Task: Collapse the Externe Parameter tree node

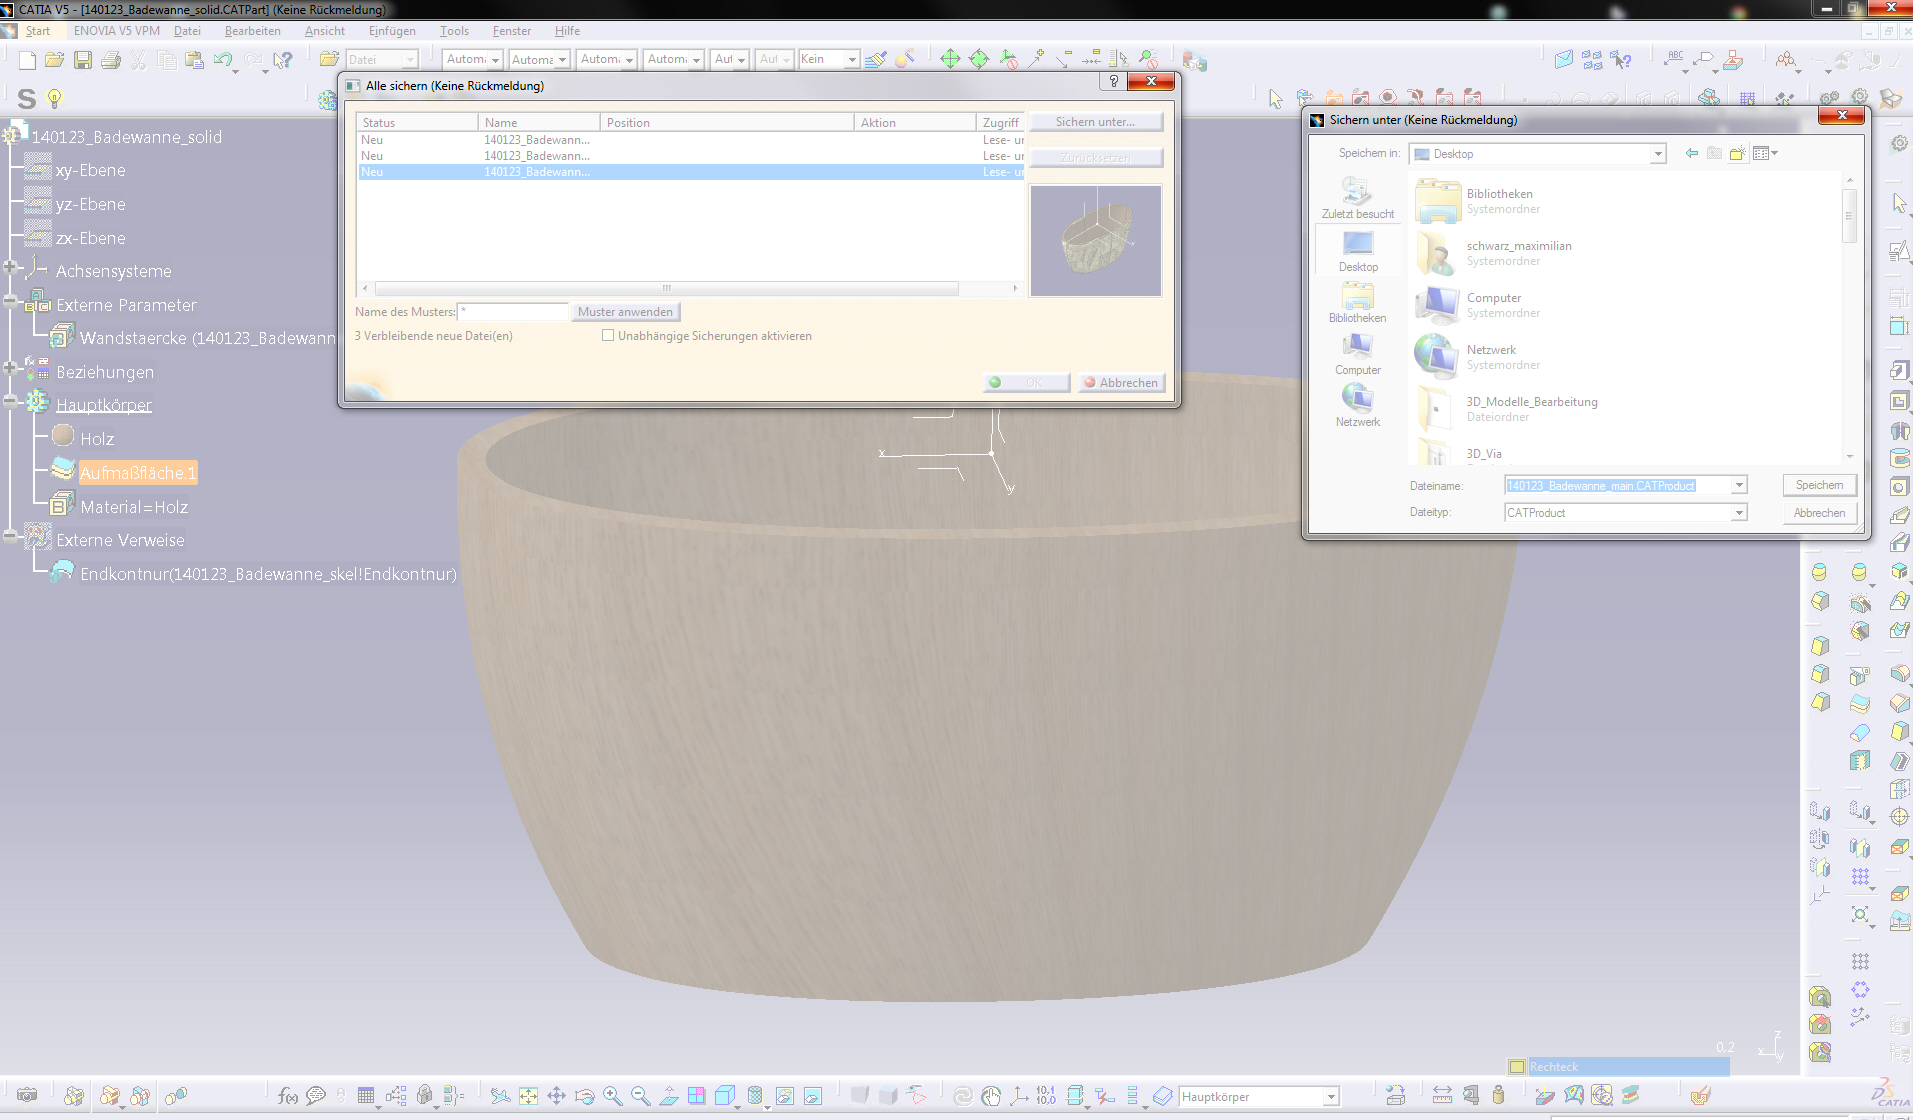Action: tap(9, 301)
